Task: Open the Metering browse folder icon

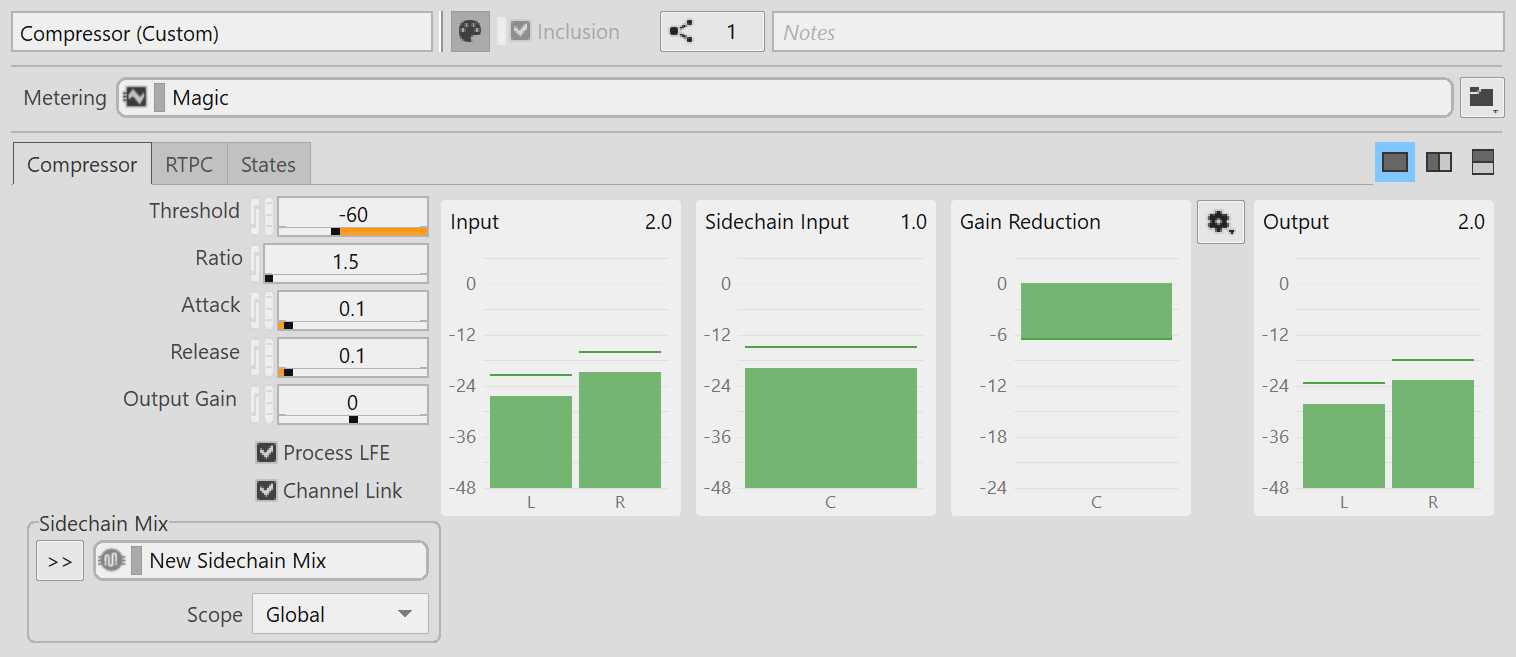Action: point(1481,98)
